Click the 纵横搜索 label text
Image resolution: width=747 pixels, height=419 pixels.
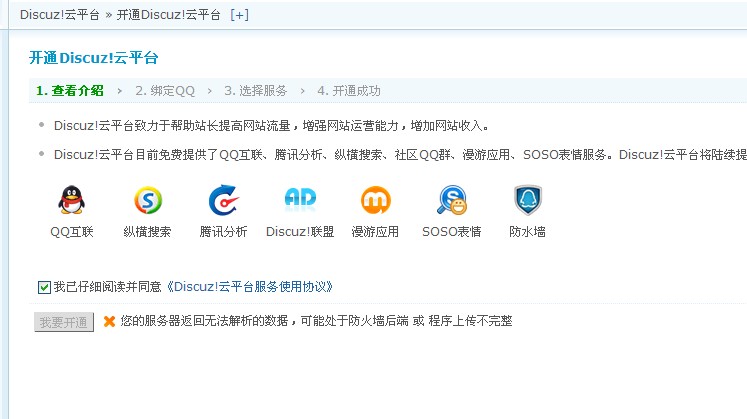click(x=147, y=232)
